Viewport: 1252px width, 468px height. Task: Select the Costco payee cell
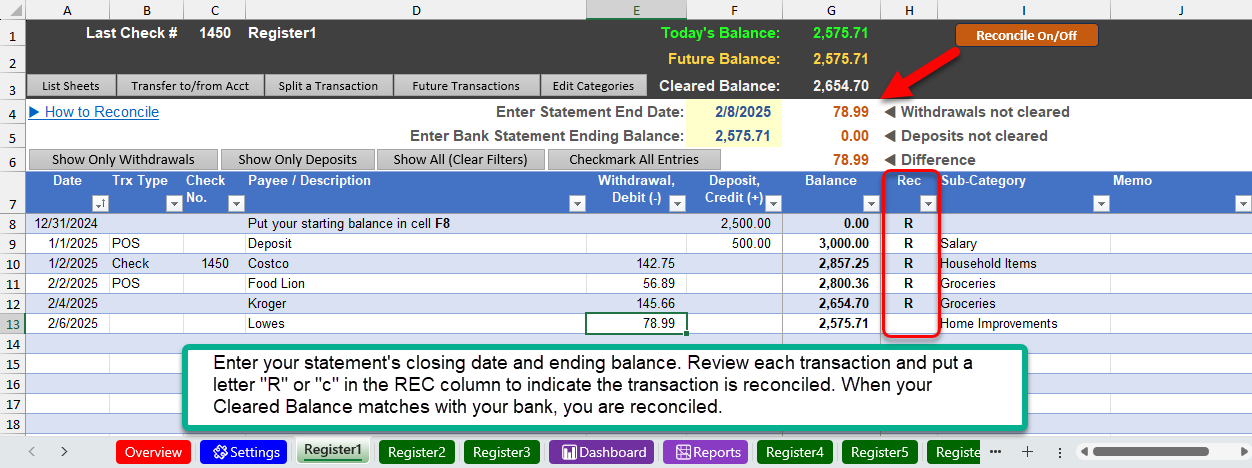(415, 263)
